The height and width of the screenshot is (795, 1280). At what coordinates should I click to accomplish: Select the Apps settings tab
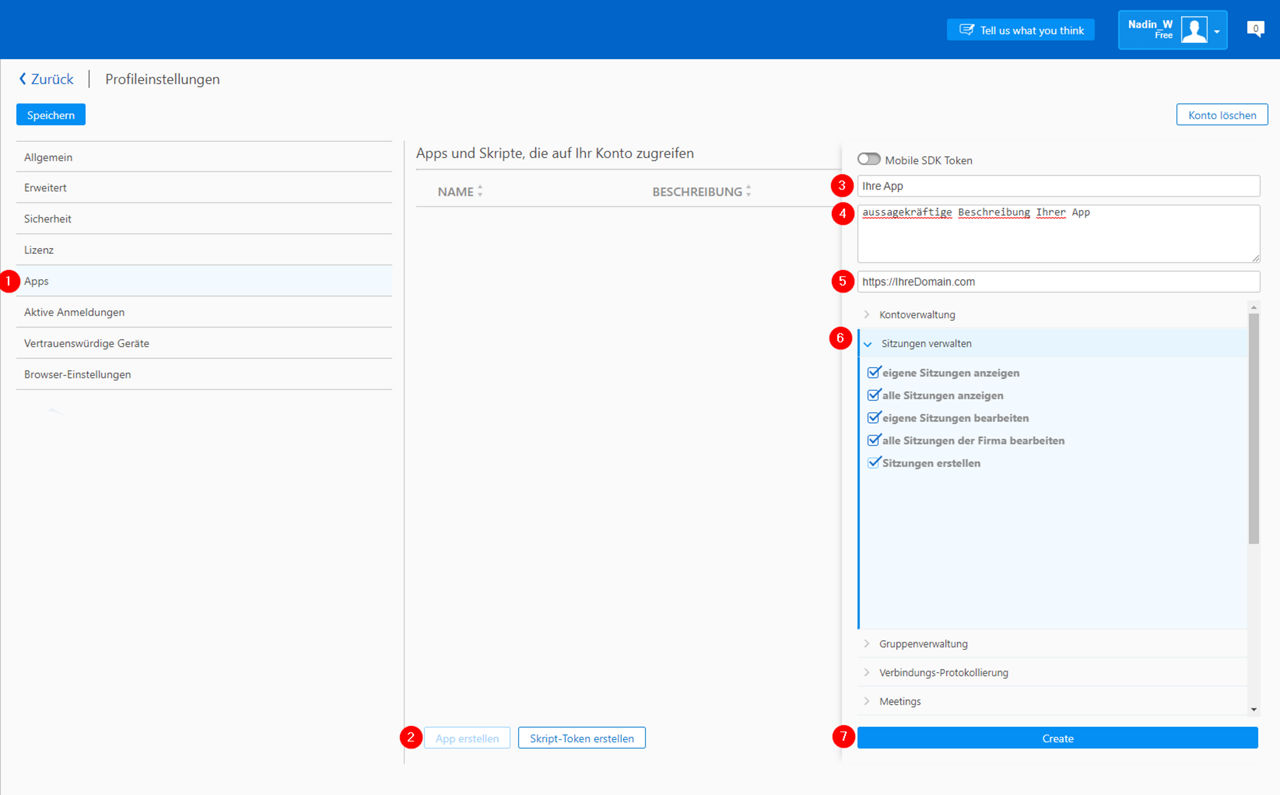(204, 281)
